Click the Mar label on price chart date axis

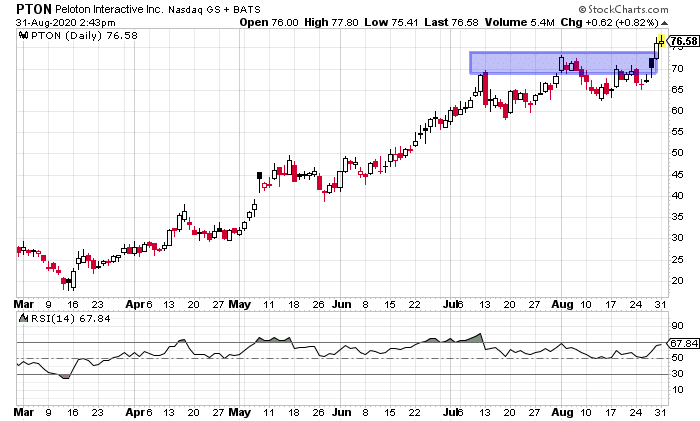pos(24,304)
